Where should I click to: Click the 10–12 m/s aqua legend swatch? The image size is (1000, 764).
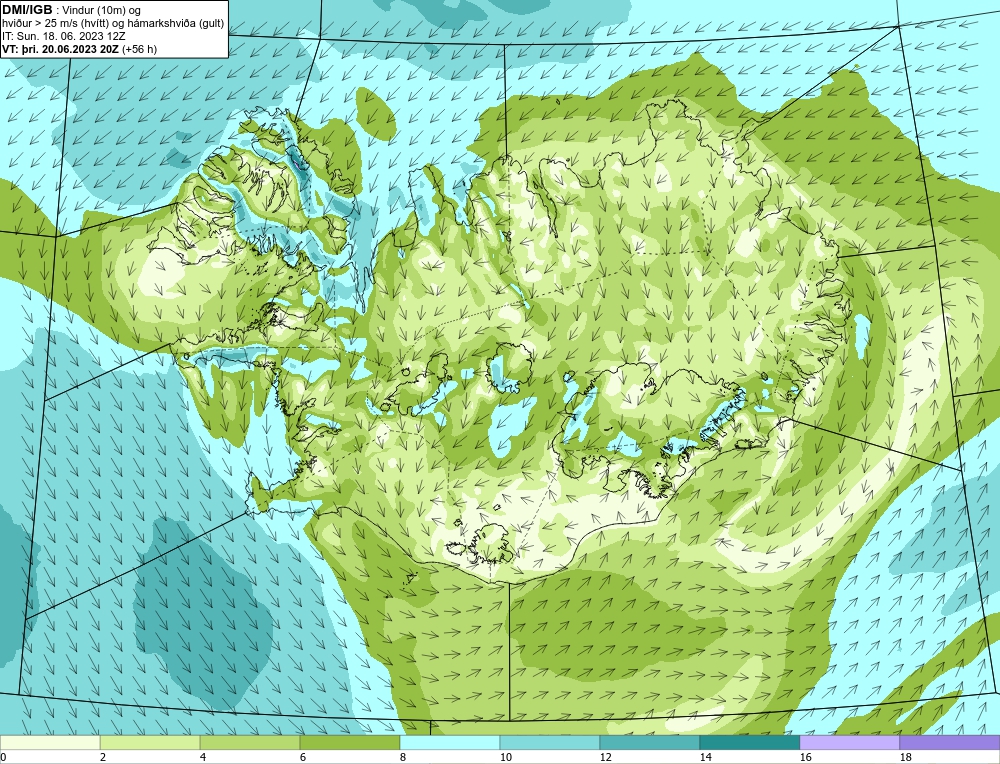tap(550, 742)
